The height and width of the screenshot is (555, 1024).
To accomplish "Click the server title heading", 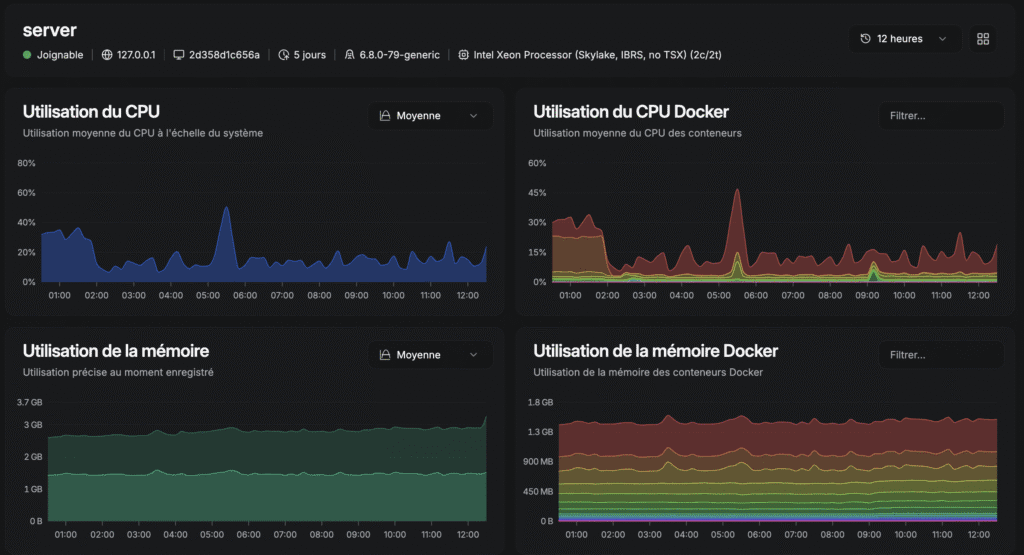I will pos(50,31).
